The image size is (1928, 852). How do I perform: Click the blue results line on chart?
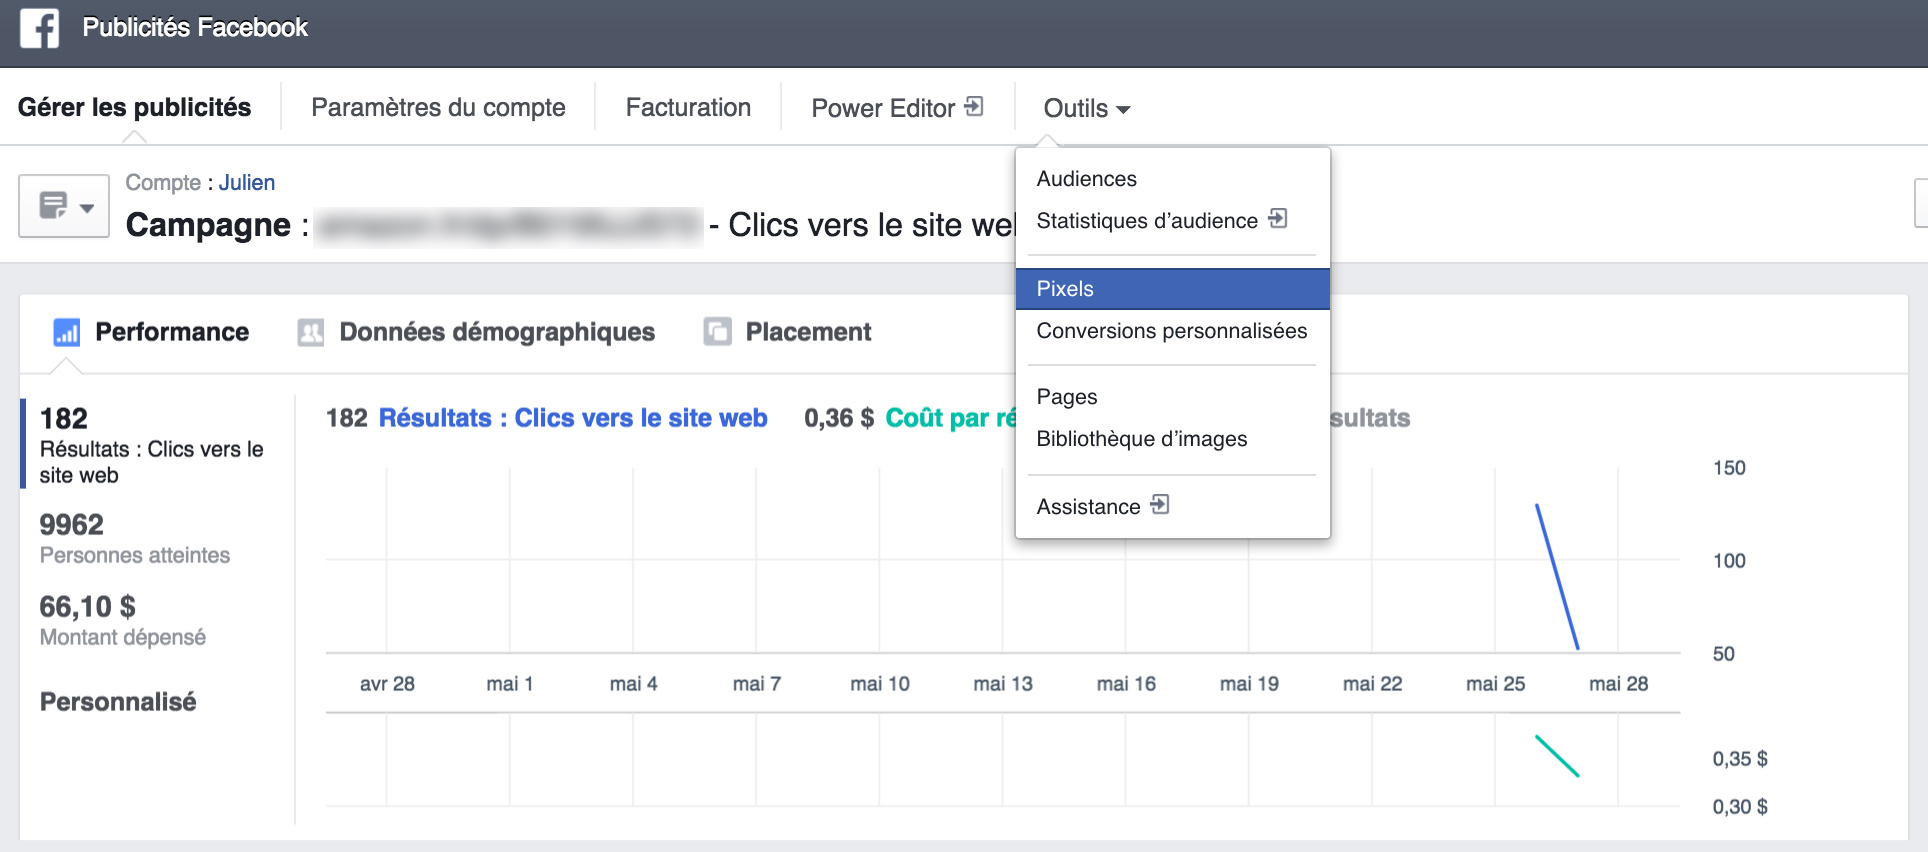[1557, 577]
